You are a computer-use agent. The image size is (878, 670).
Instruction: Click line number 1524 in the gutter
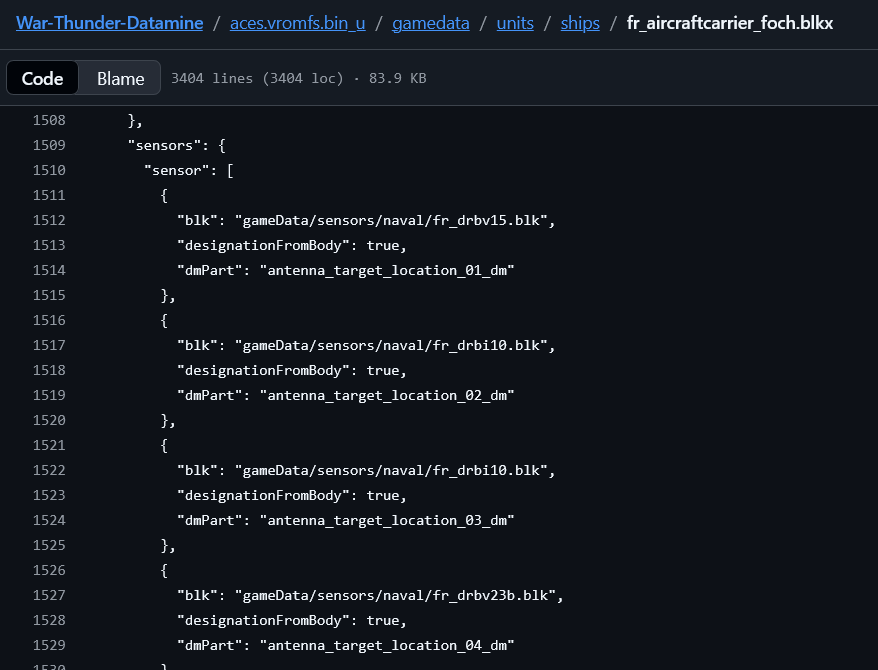pos(49,520)
